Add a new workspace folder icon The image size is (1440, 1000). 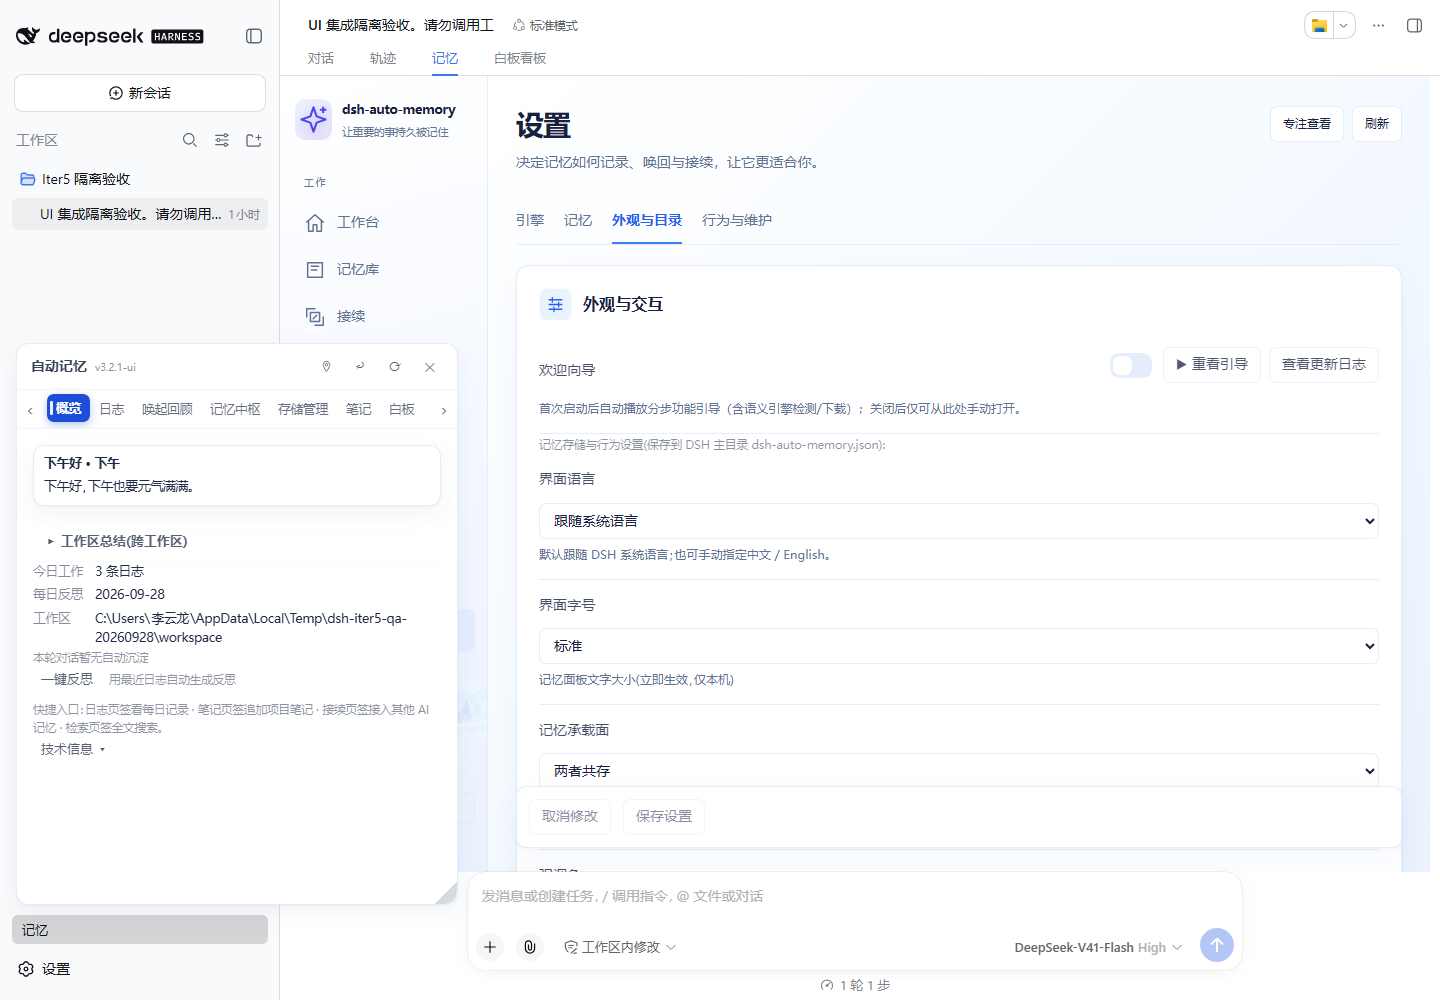tap(254, 140)
